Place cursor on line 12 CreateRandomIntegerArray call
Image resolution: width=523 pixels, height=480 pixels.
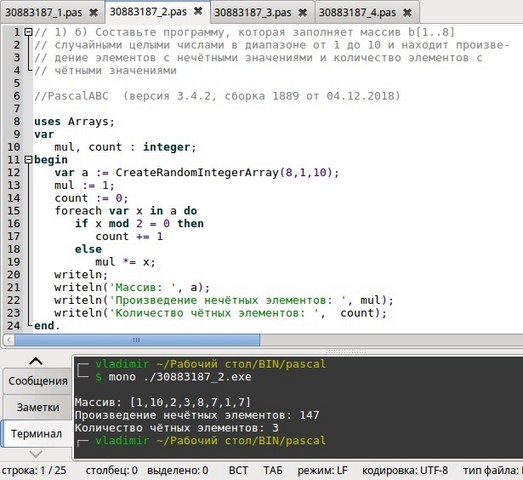point(197,172)
